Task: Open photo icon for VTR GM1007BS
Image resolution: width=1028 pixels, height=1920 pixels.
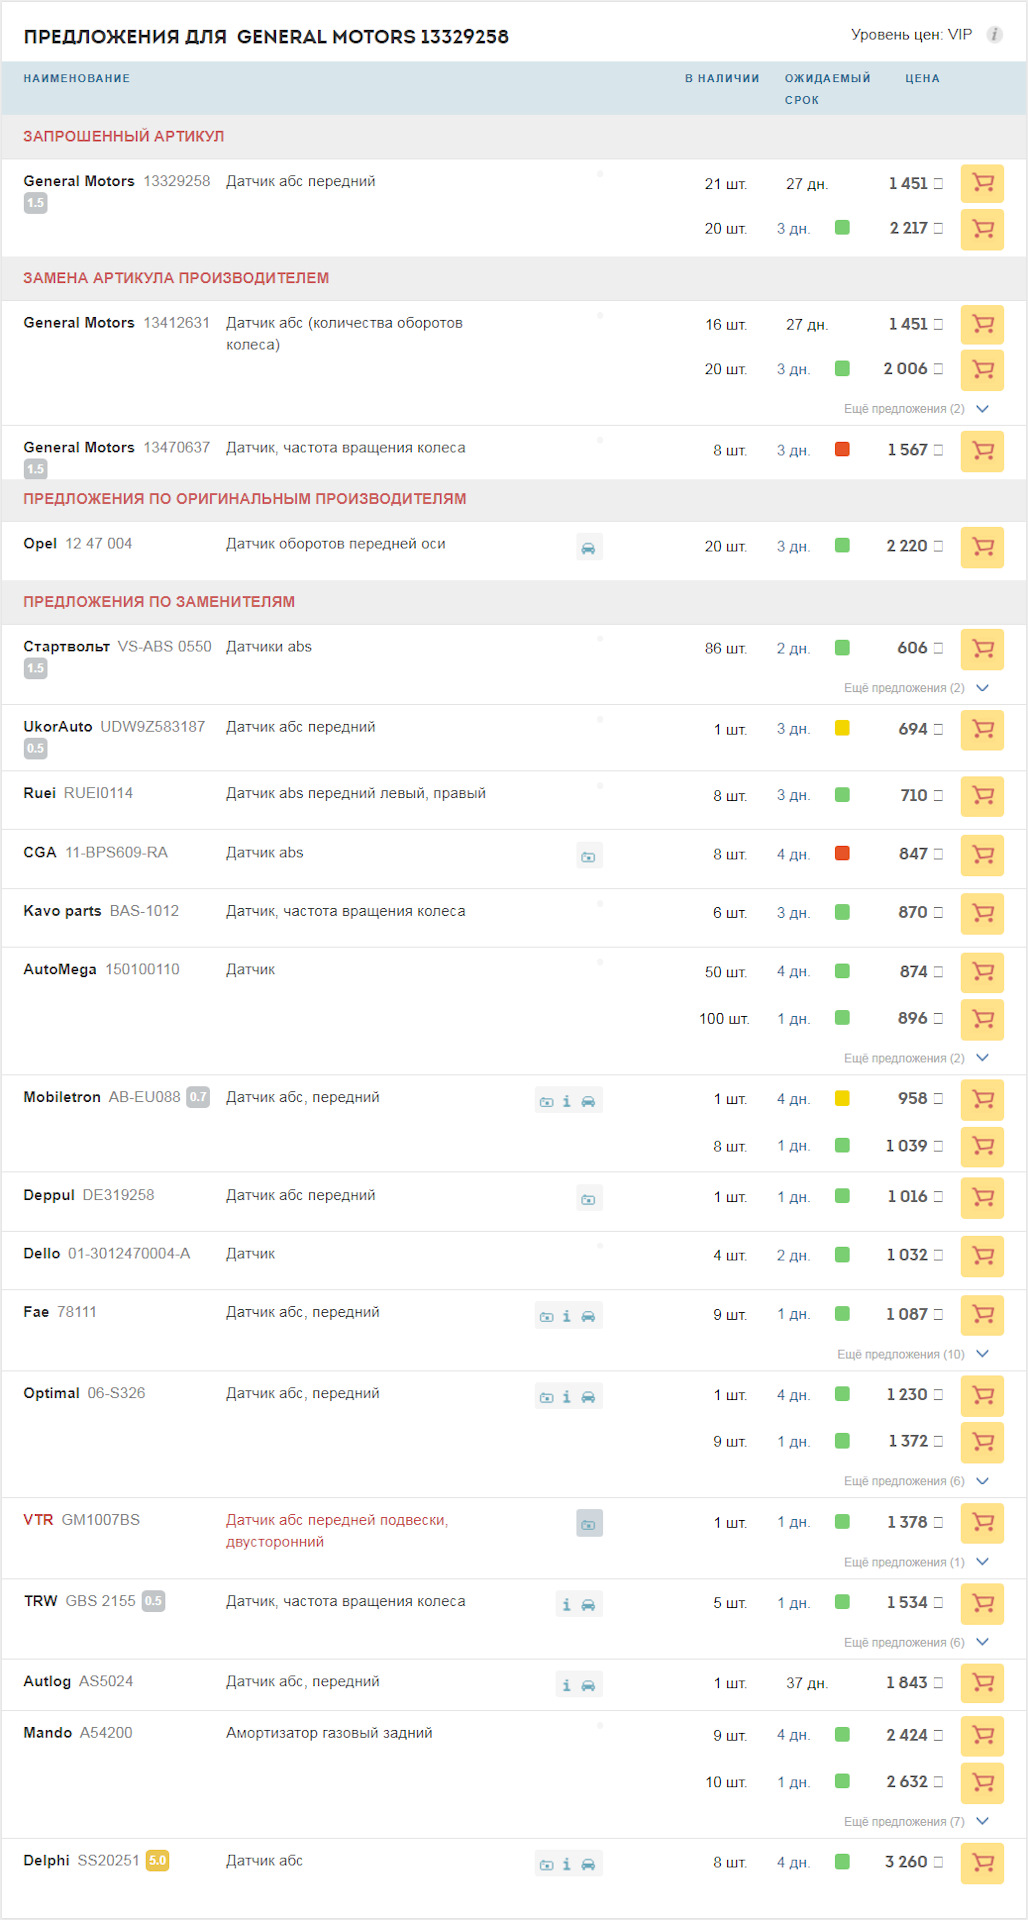Action: tap(589, 1524)
